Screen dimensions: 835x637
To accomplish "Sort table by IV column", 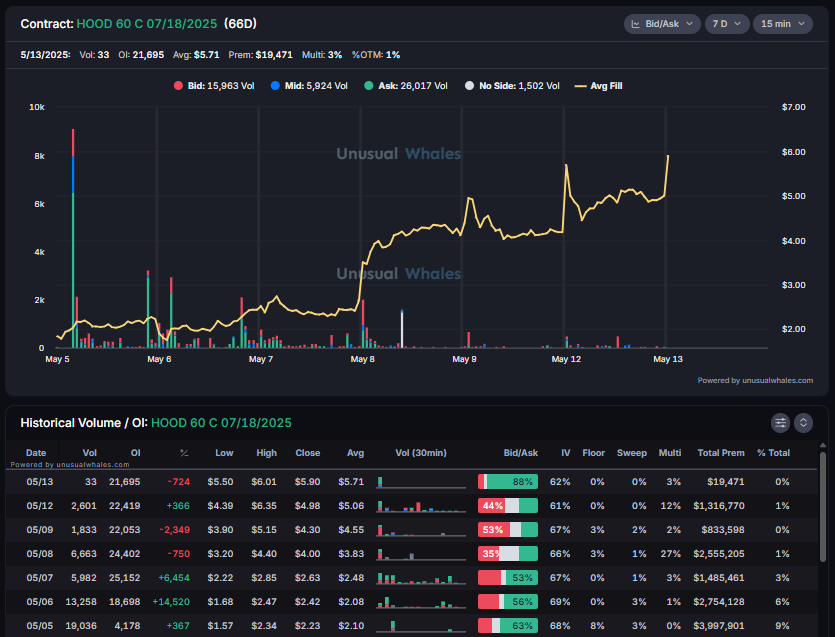I will pyautogui.click(x=565, y=453).
